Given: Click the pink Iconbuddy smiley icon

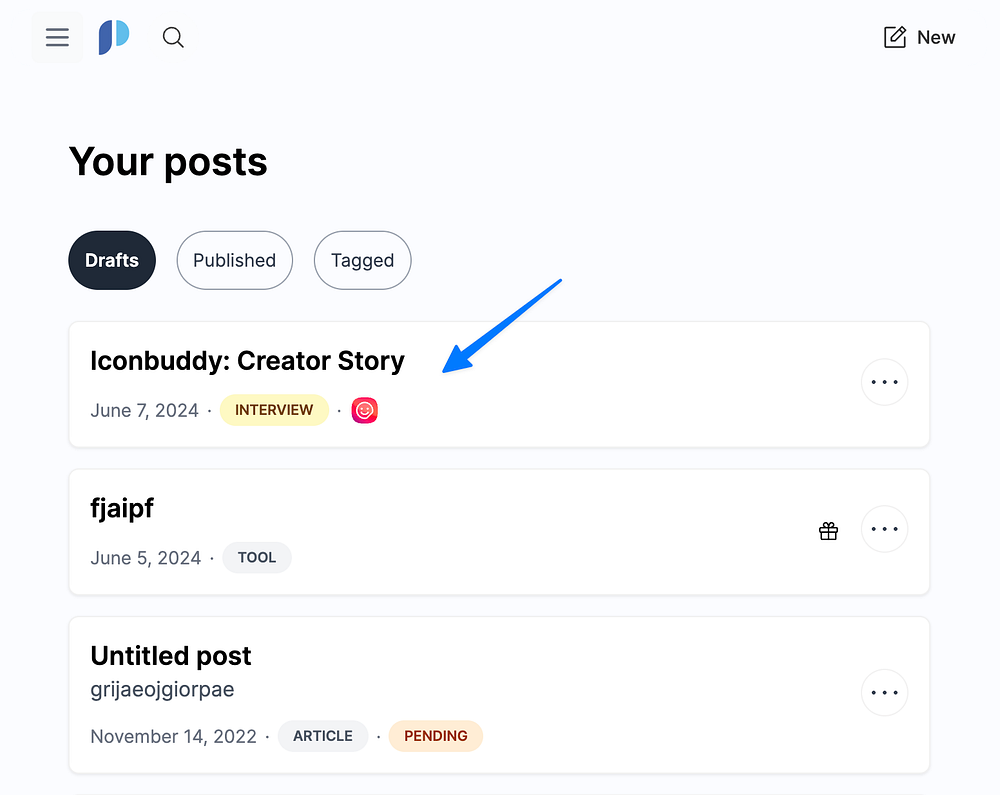Looking at the screenshot, I should coord(365,410).
